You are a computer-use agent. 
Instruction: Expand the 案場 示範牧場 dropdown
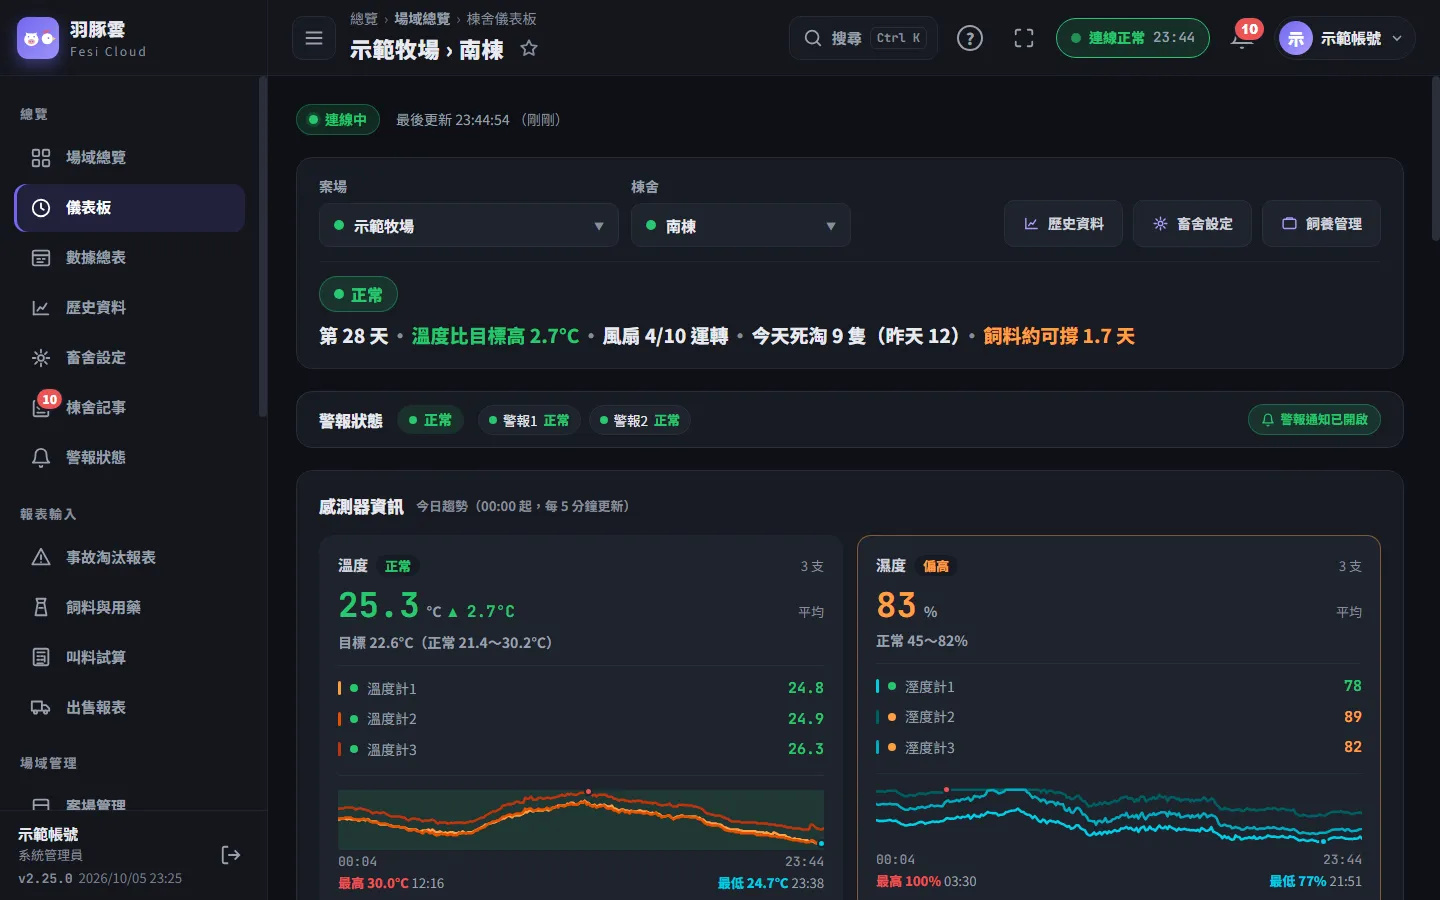[x=469, y=225]
